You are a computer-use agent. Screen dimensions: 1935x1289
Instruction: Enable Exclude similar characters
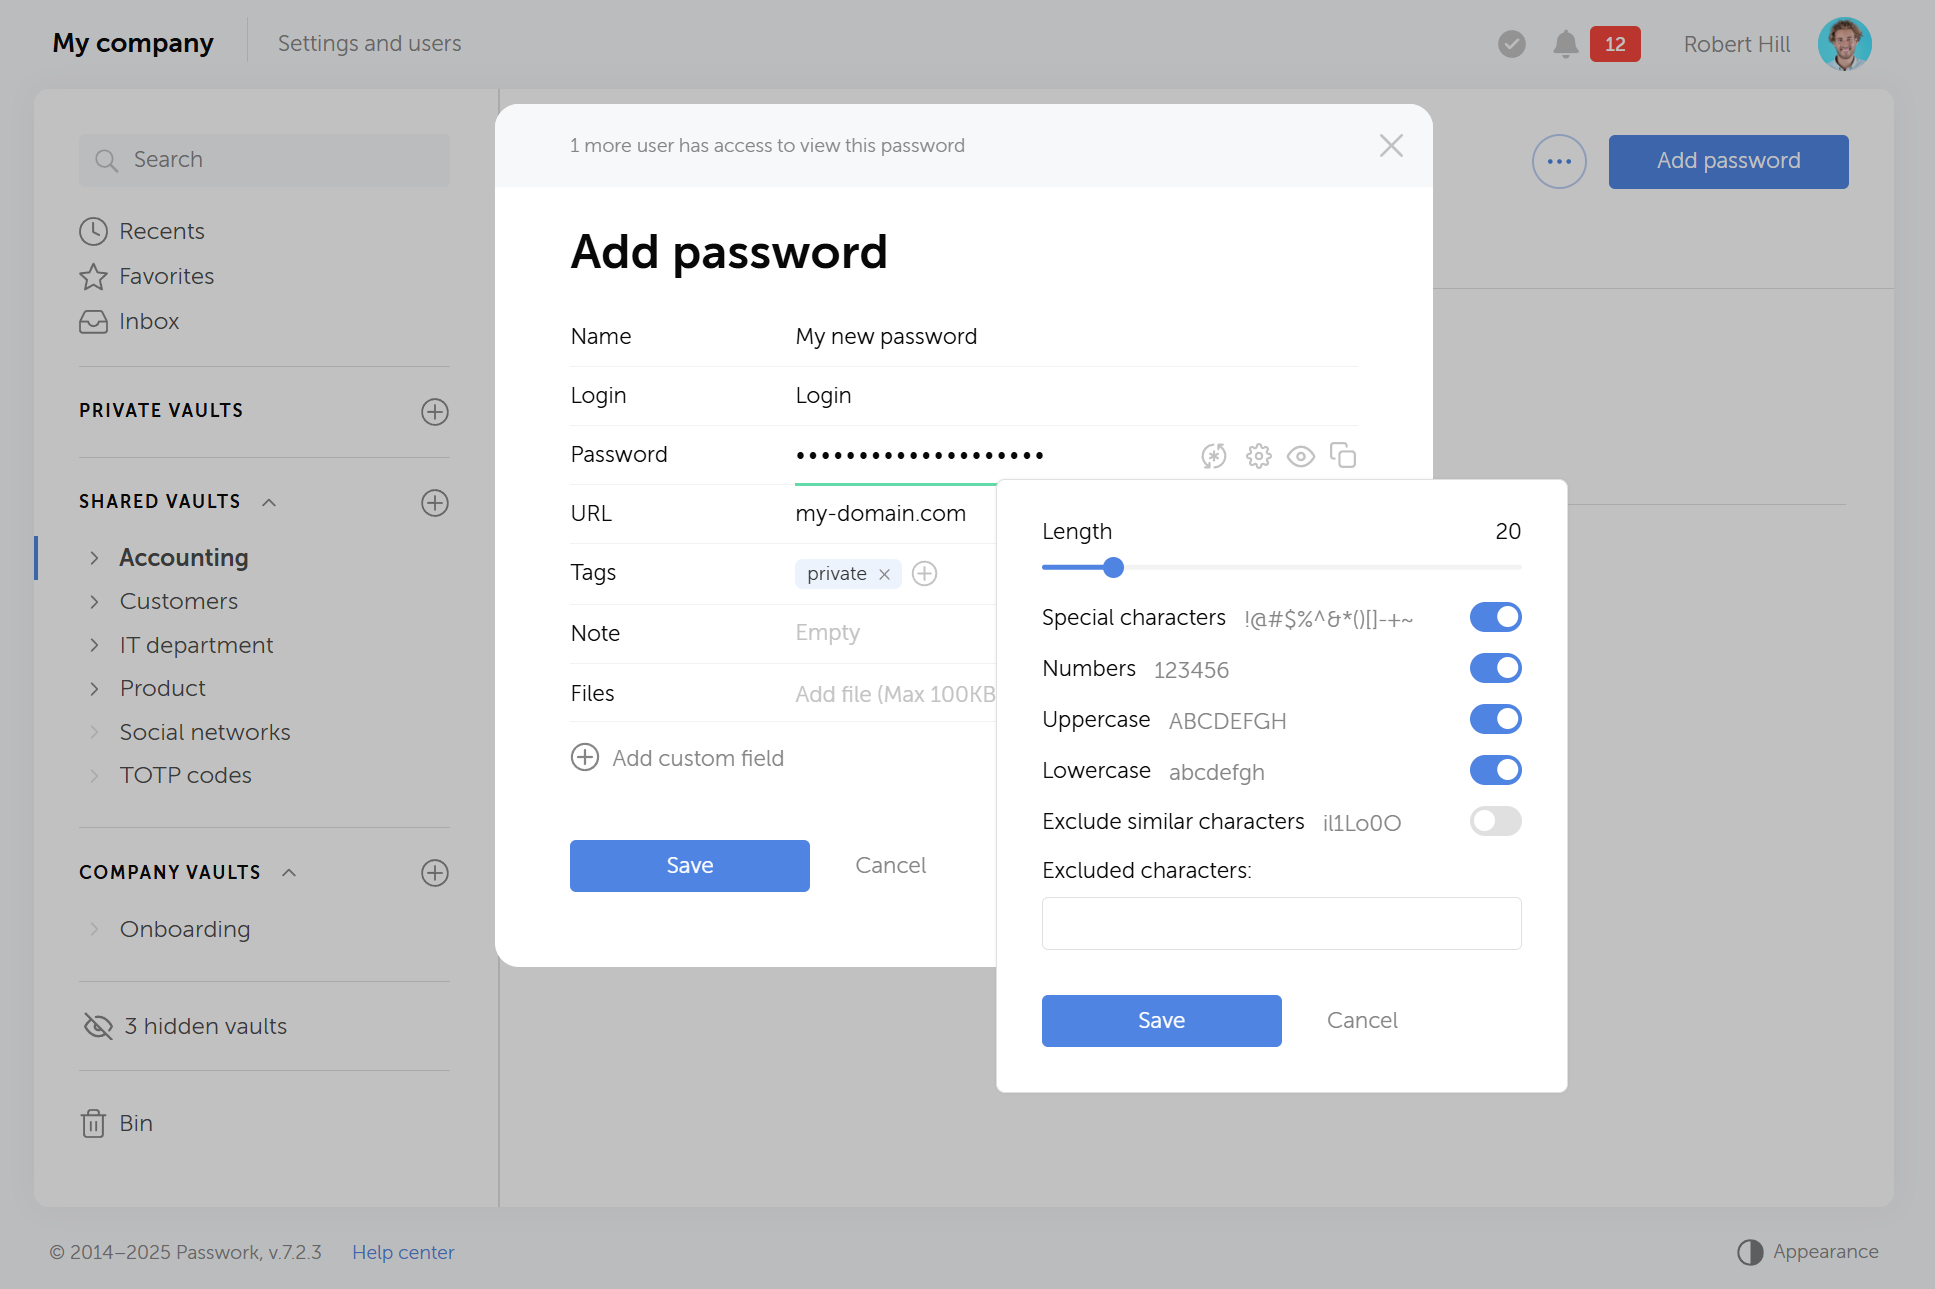[x=1494, y=821]
